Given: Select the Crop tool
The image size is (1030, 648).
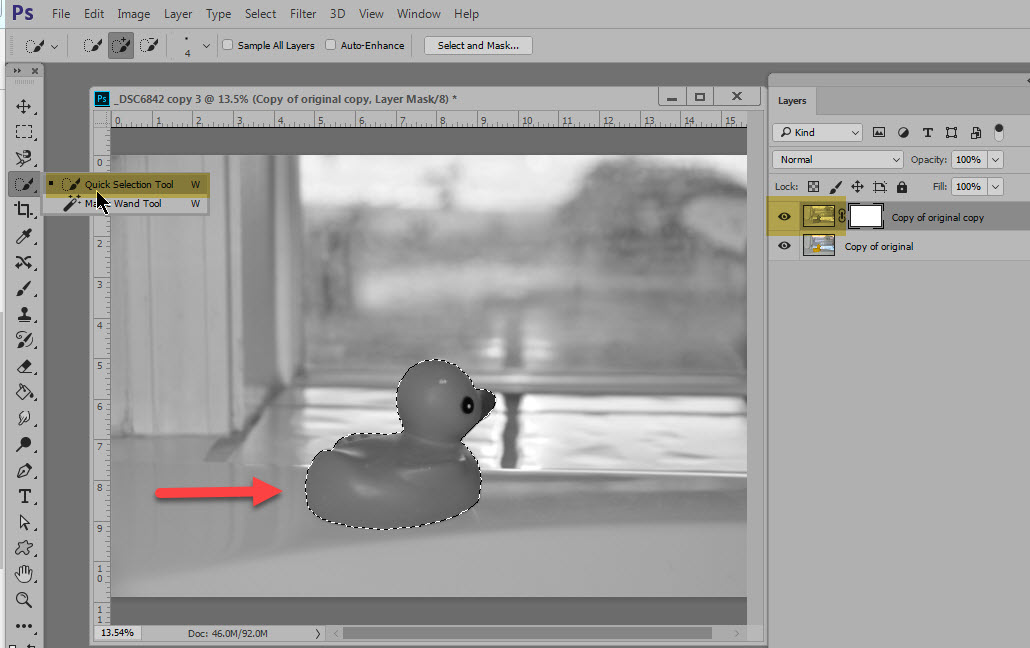Looking at the screenshot, I should pos(24,210).
